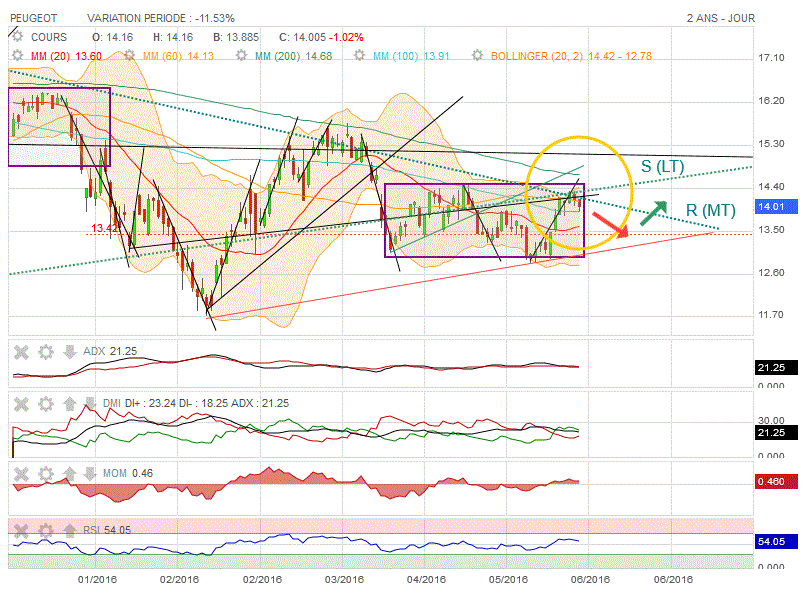Open MOM indicator settings gear
This screenshot has width=808, height=597.
point(46,474)
